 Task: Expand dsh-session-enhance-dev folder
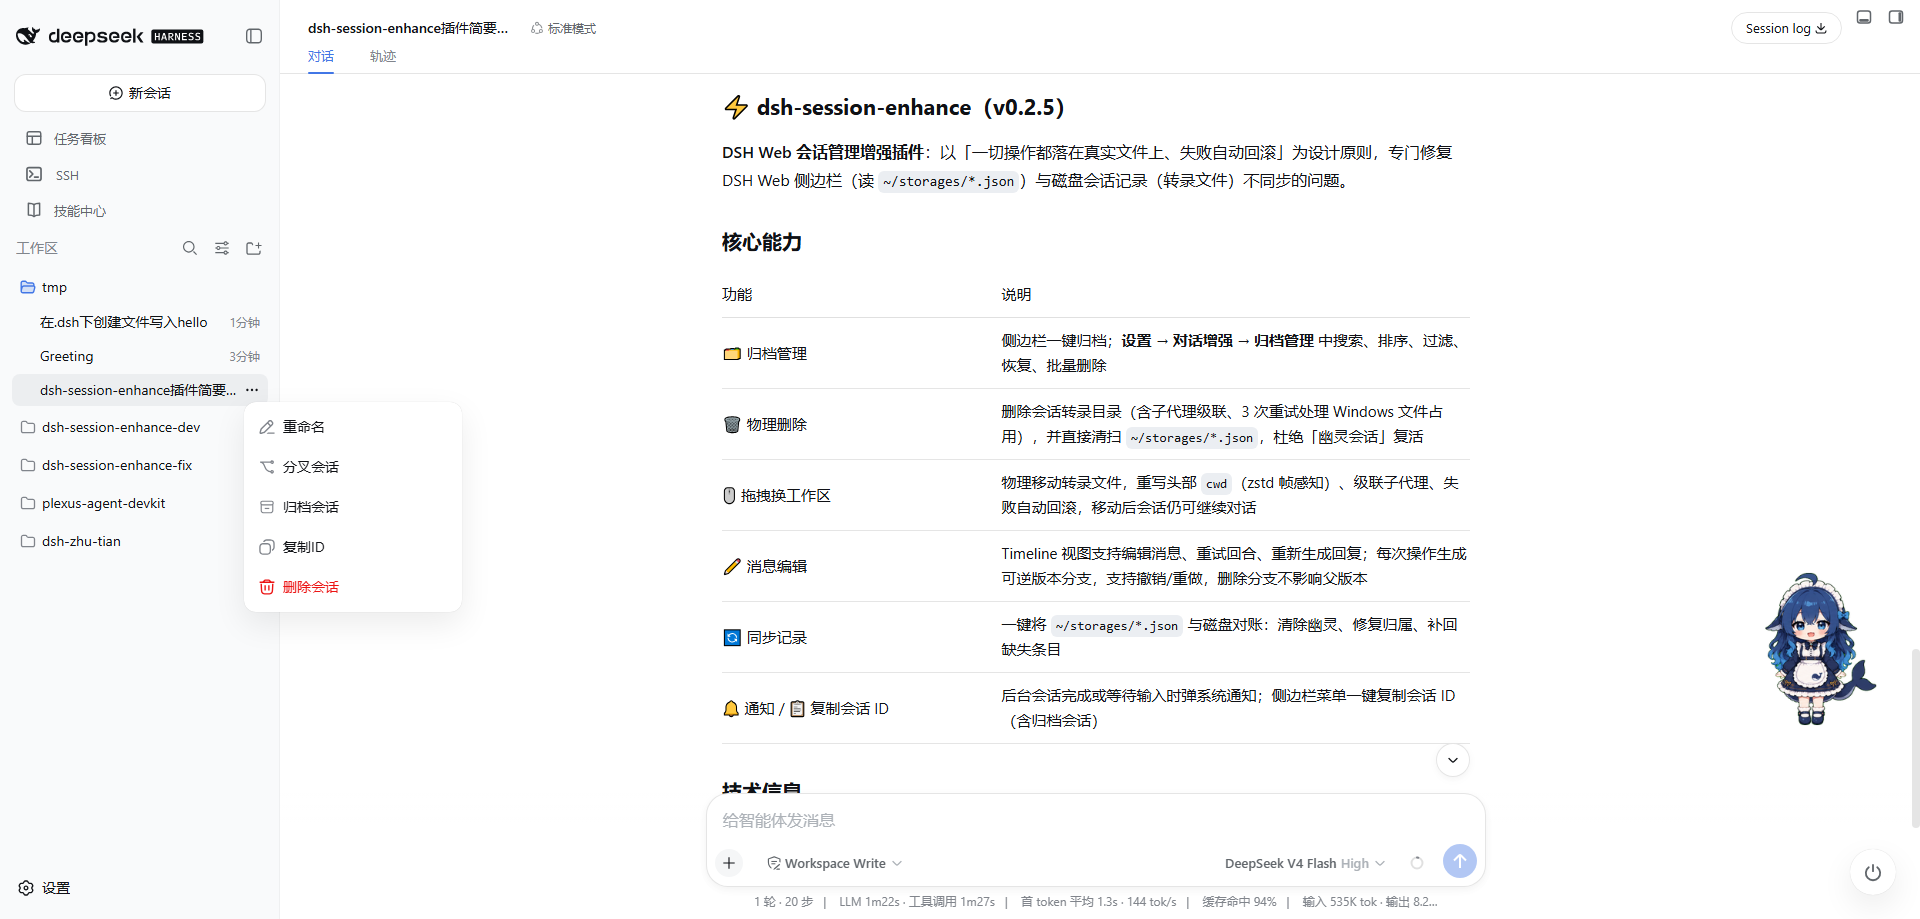121,427
